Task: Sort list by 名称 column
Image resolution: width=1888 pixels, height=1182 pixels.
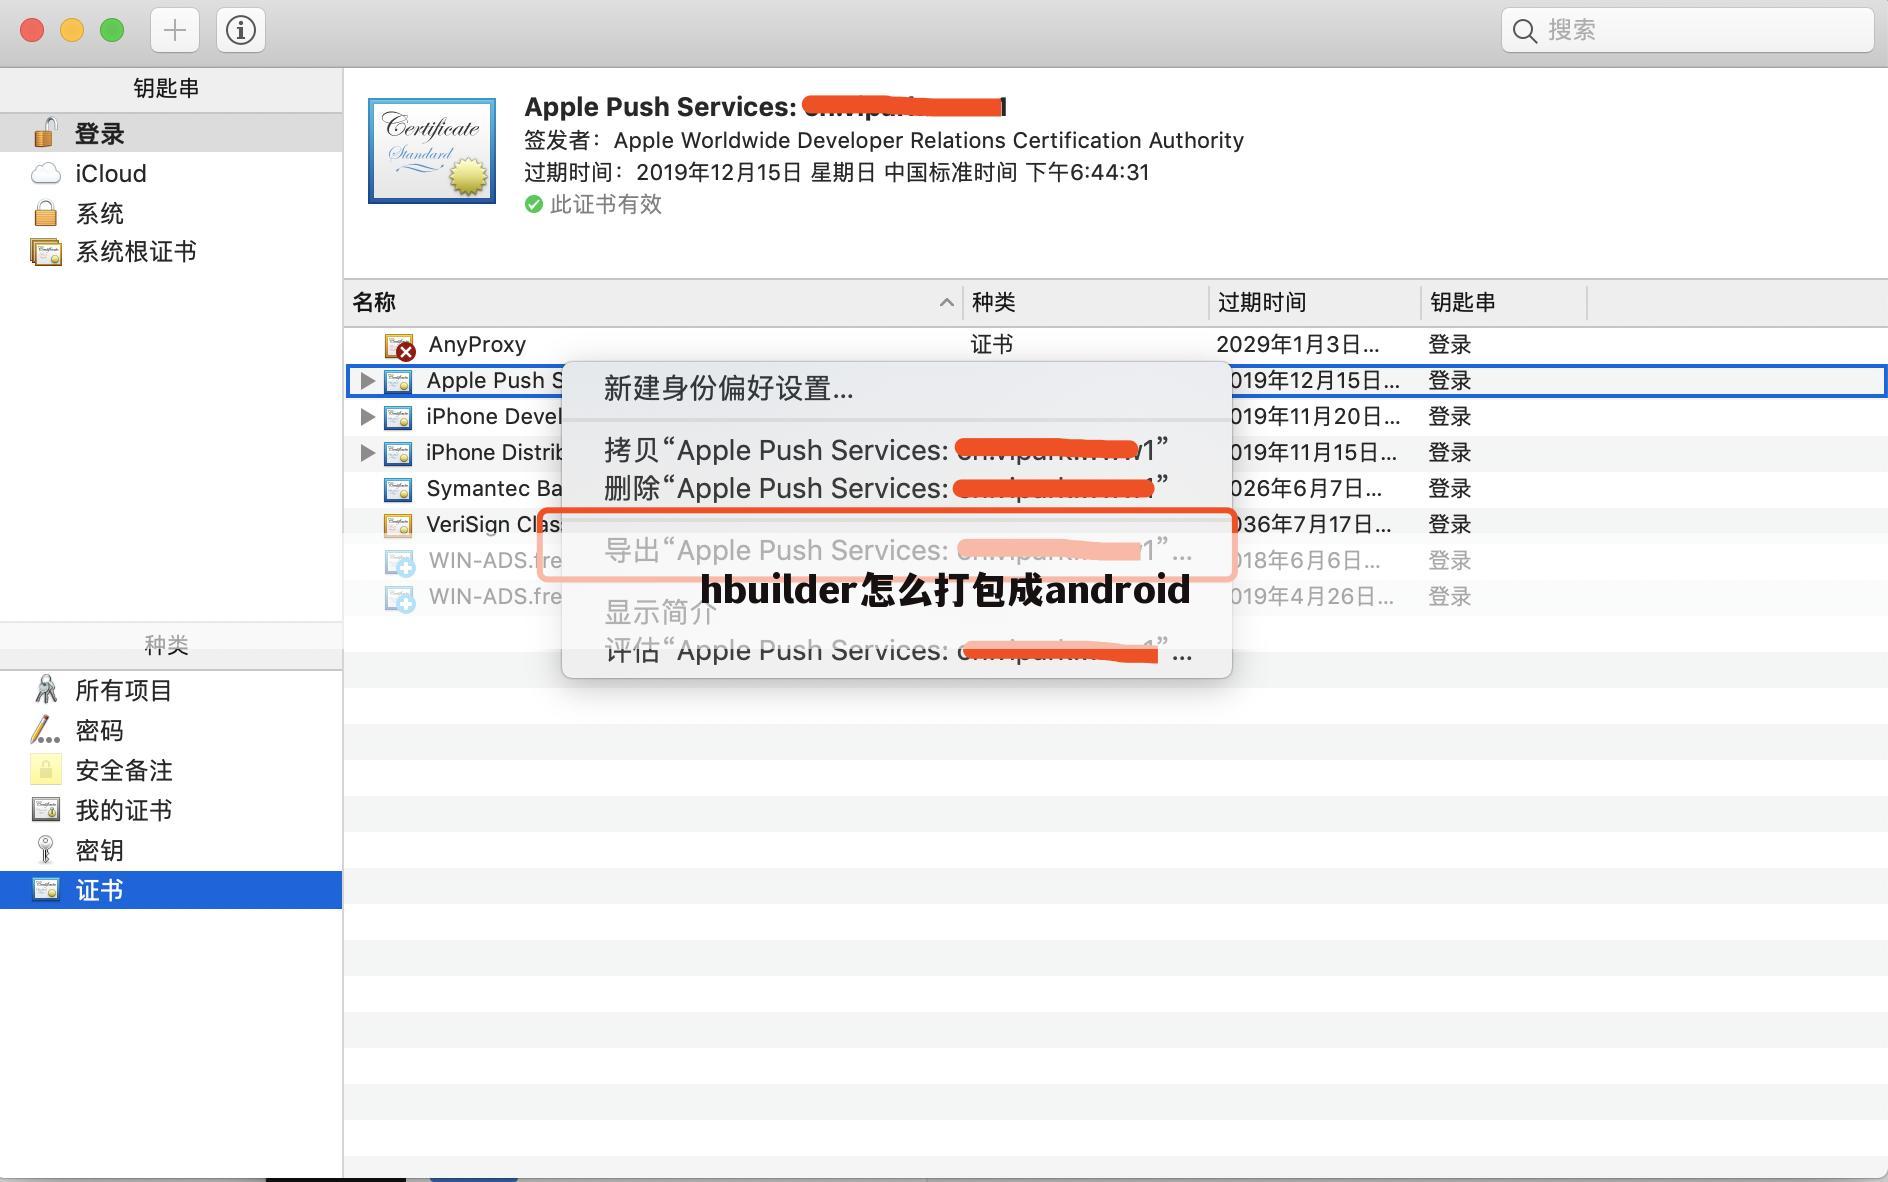Action: pos(652,302)
